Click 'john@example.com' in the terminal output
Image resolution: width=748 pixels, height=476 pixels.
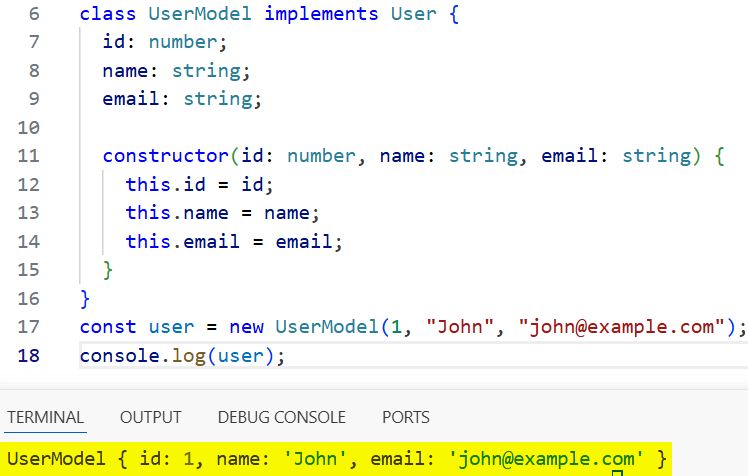[546, 459]
